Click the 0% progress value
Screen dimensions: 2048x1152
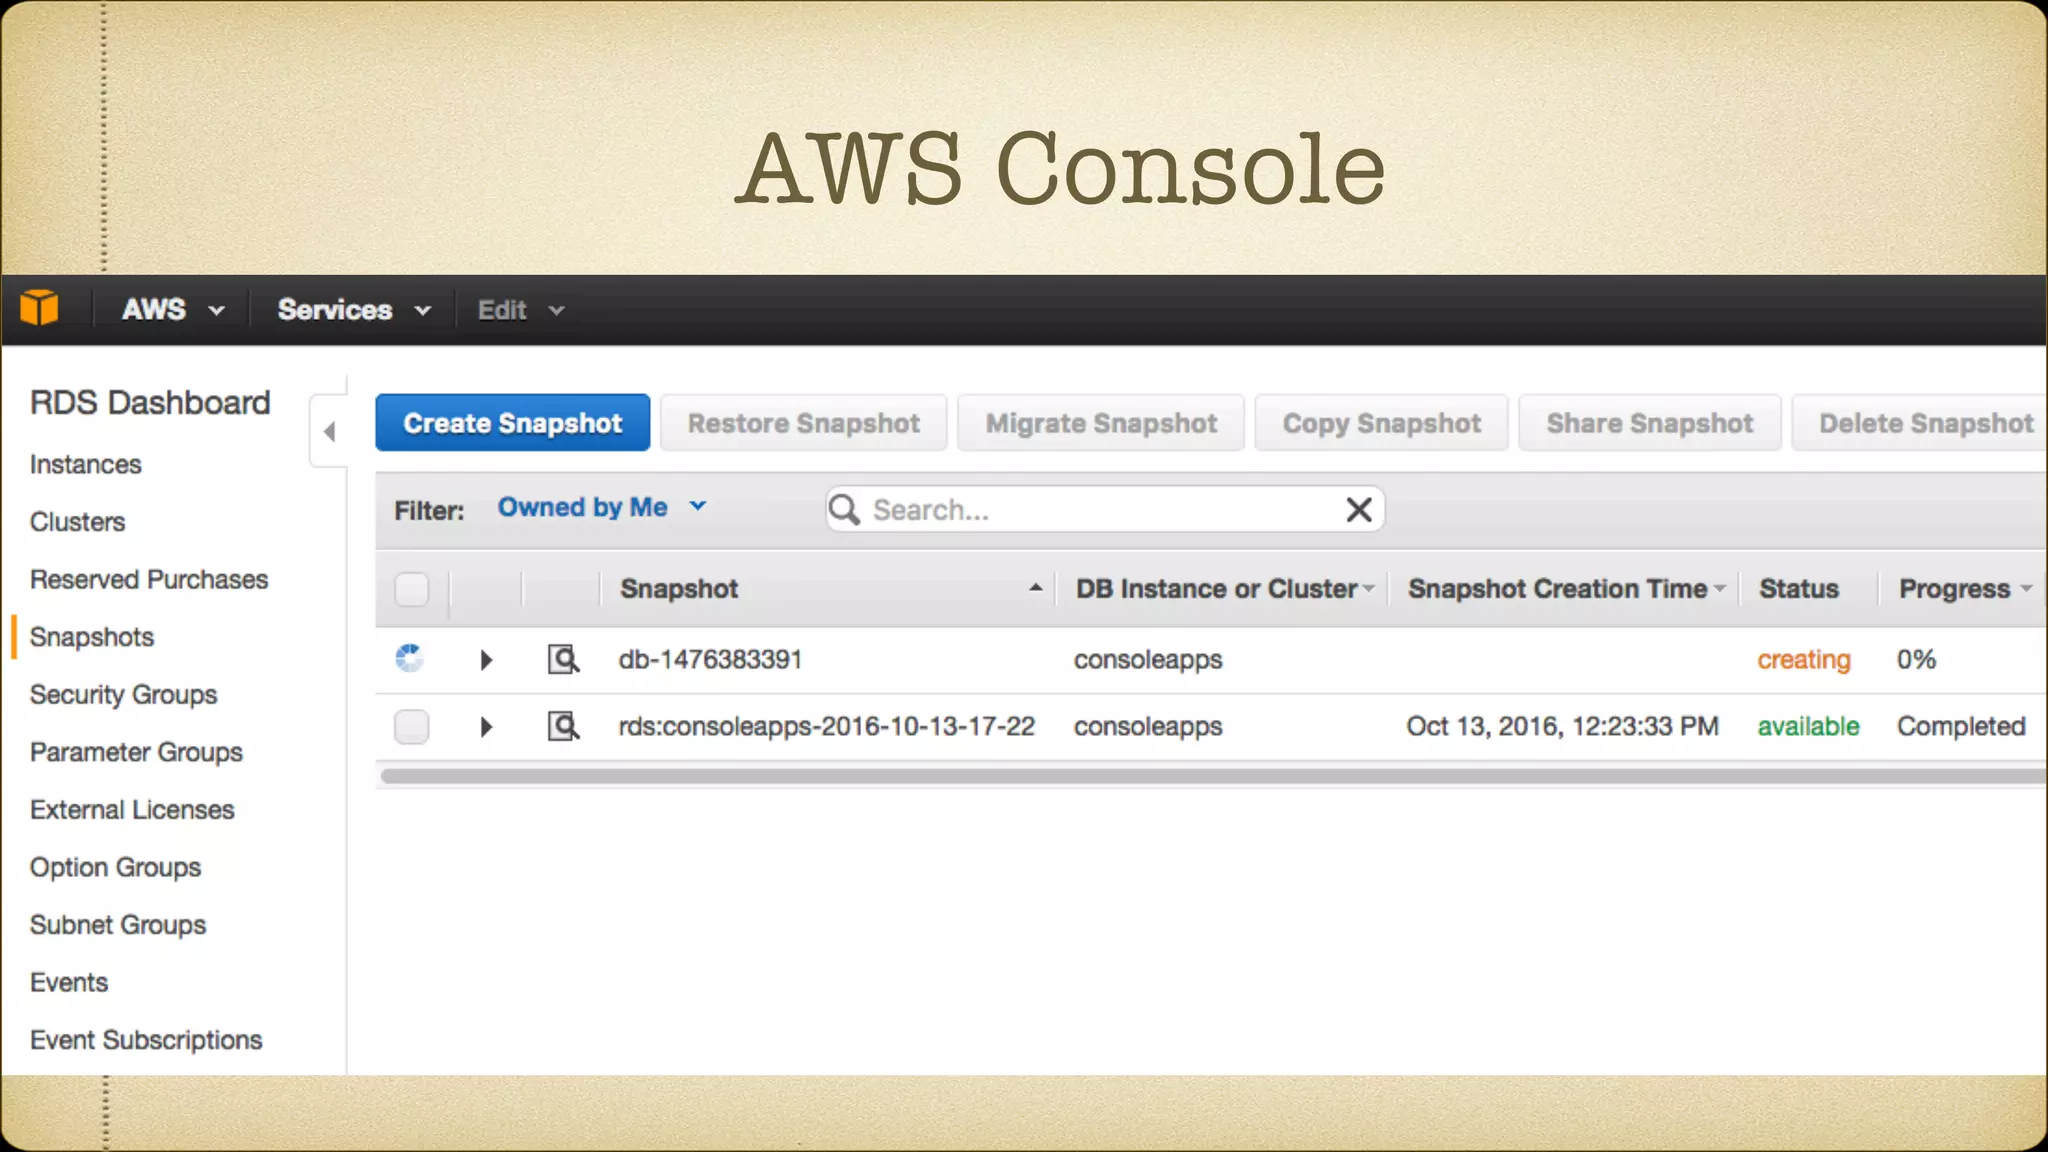point(1916,660)
